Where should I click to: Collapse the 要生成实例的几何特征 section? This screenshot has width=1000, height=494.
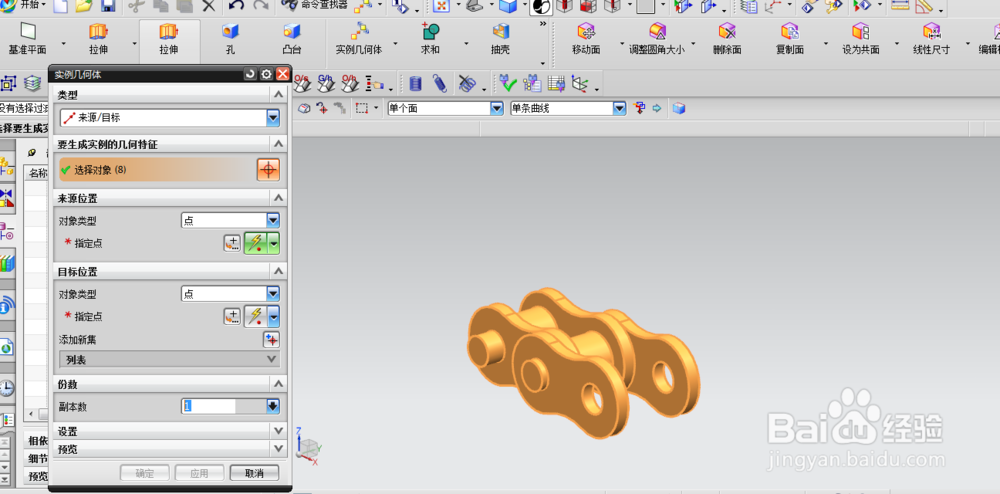click(278, 145)
